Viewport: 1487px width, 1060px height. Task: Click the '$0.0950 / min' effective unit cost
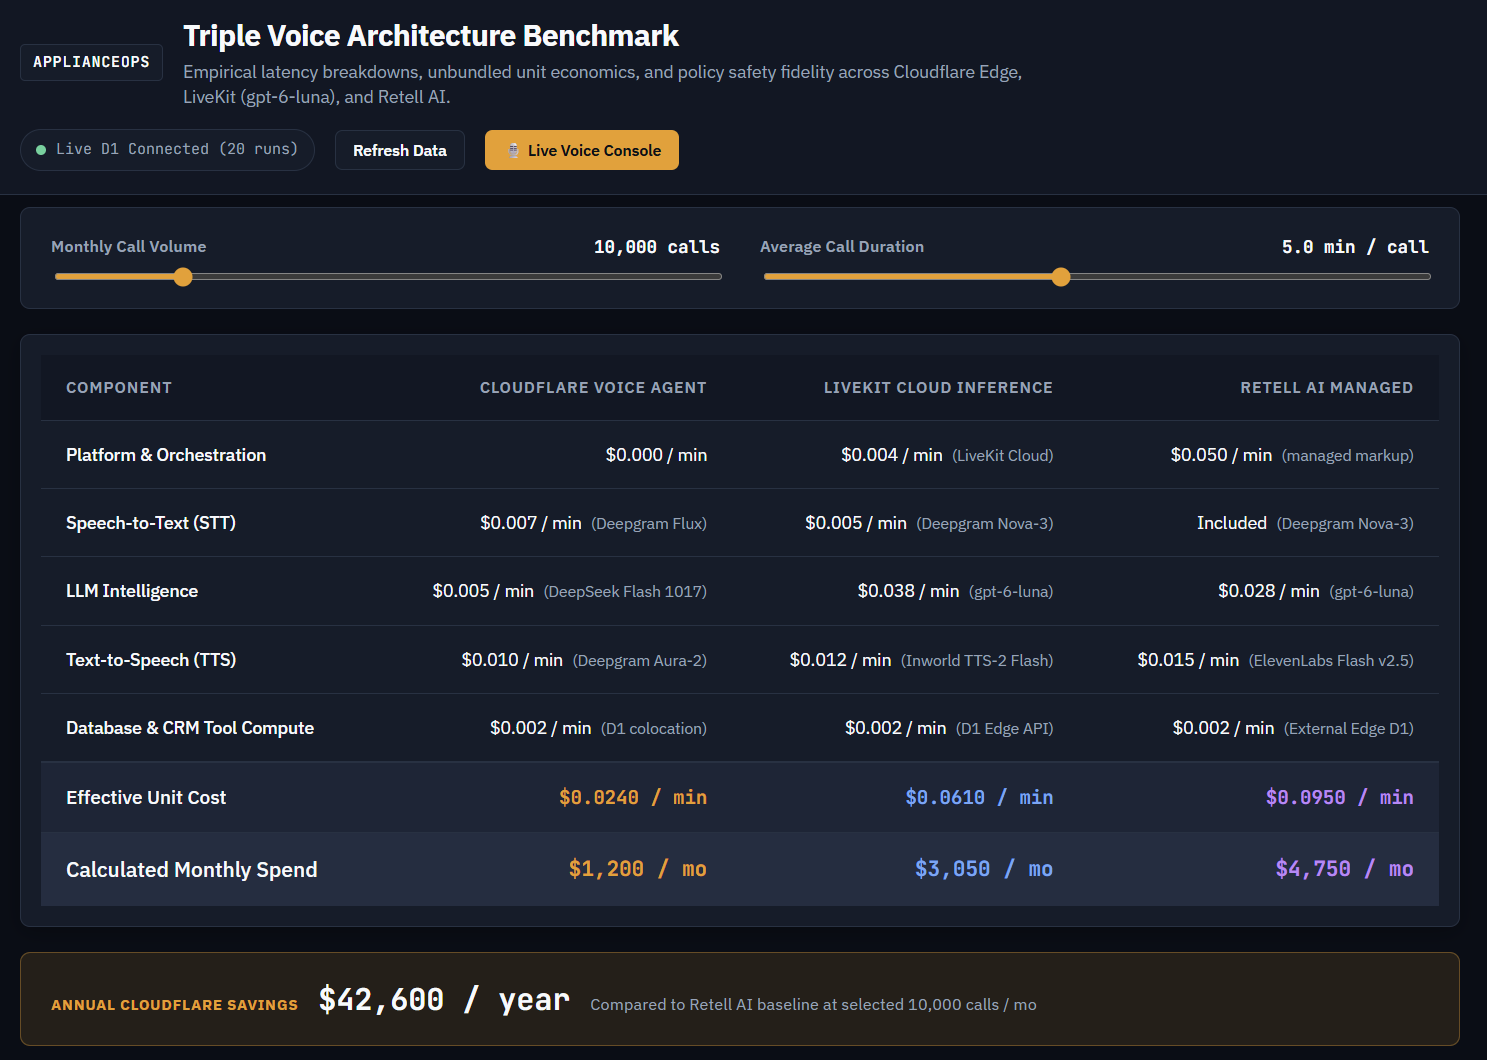click(x=1340, y=798)
